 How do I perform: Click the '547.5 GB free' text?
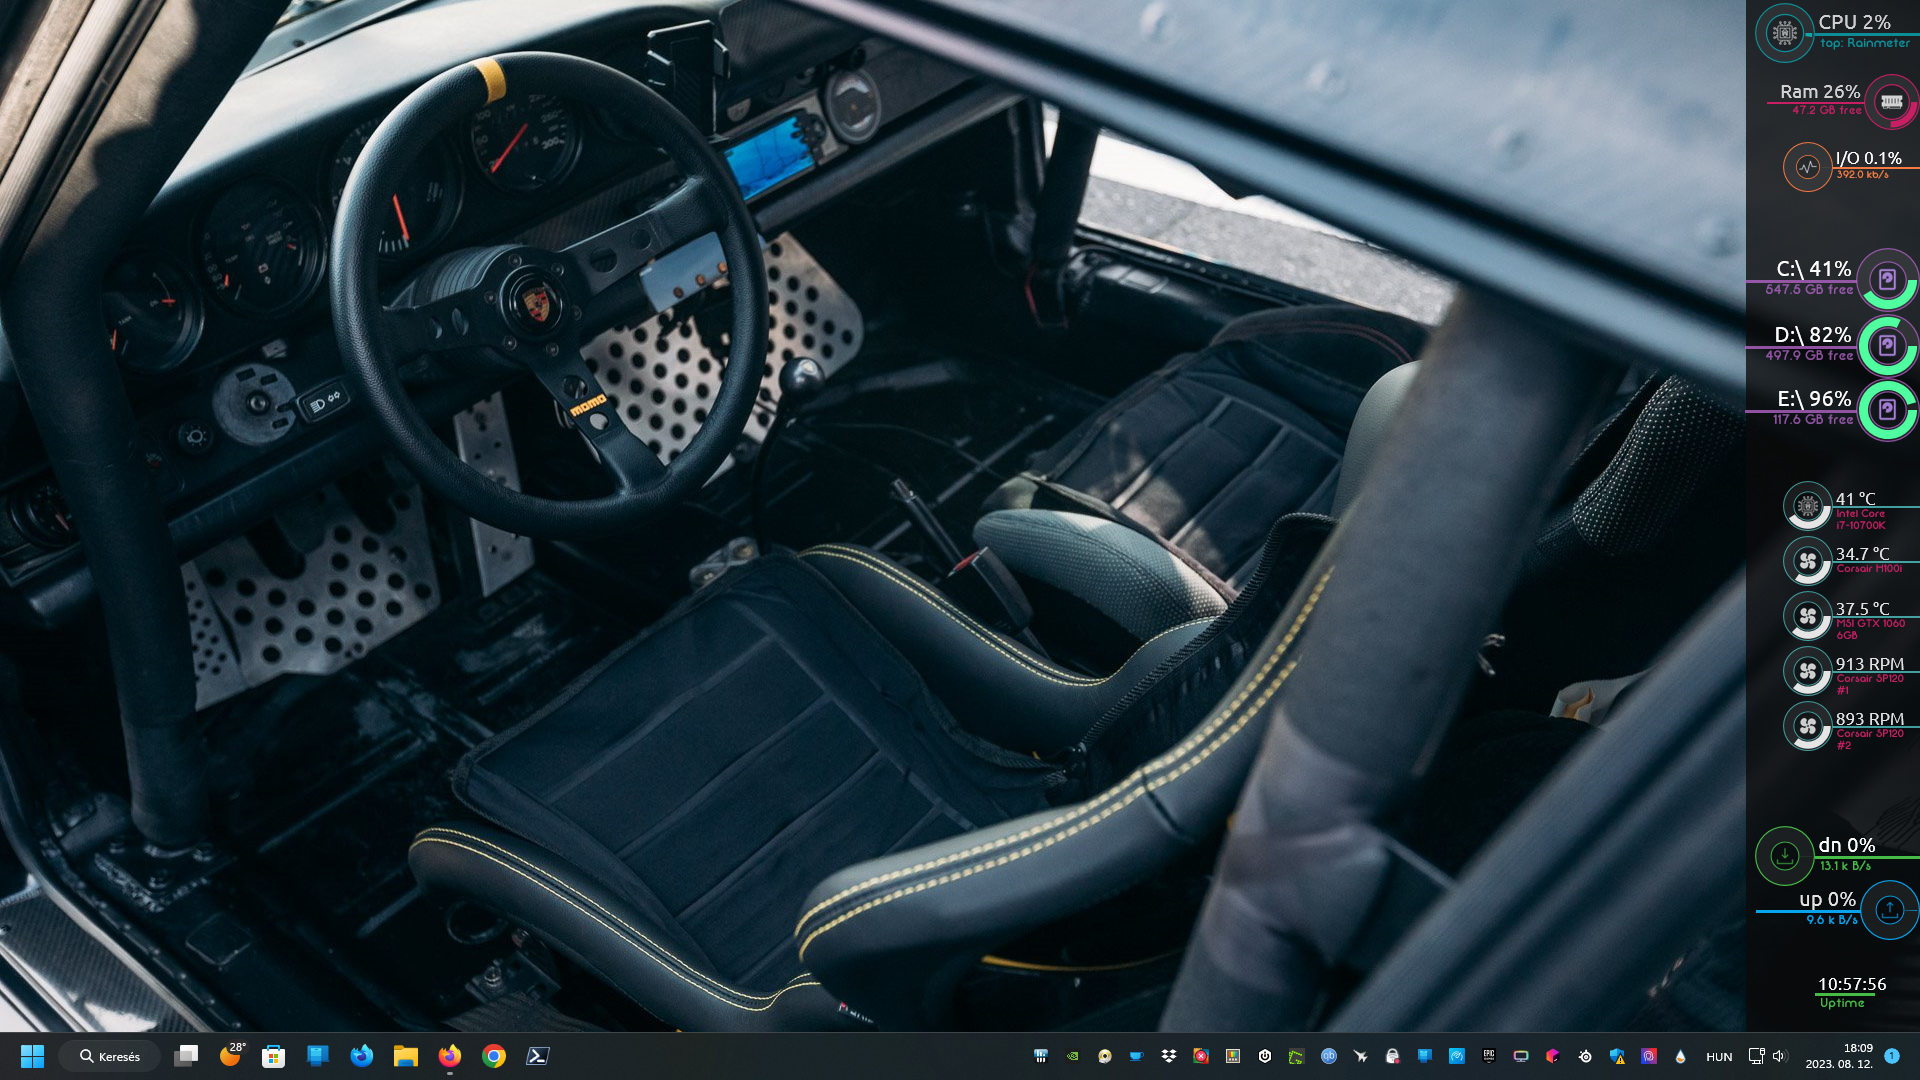[x=1809, y=289]
